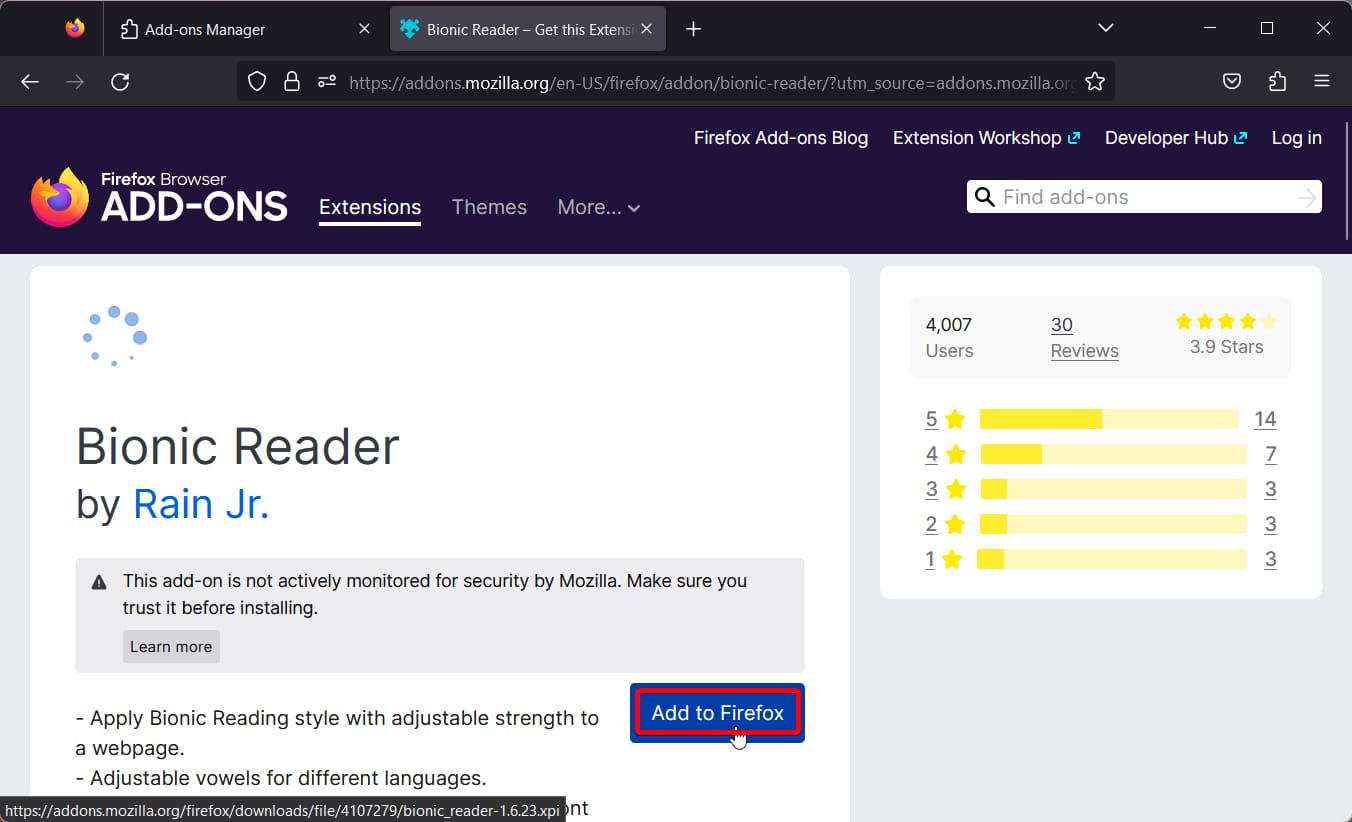1352x822 pixels.
Task: Click the Add to Firefox button
Action: [718, 713]
